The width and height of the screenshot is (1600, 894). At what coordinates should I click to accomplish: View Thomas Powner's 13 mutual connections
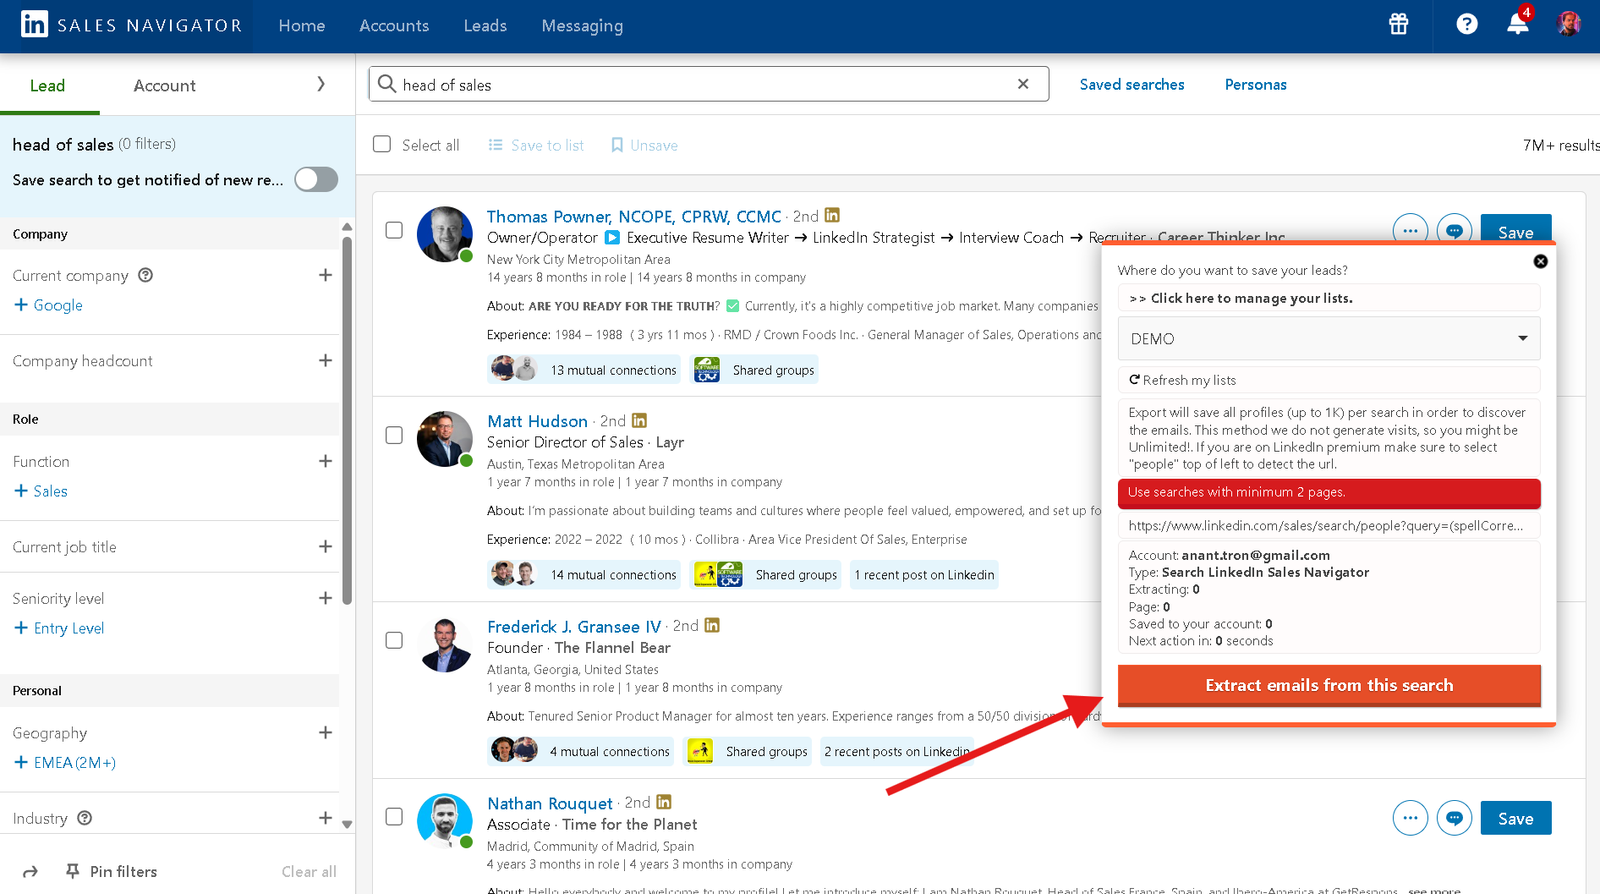584,370
